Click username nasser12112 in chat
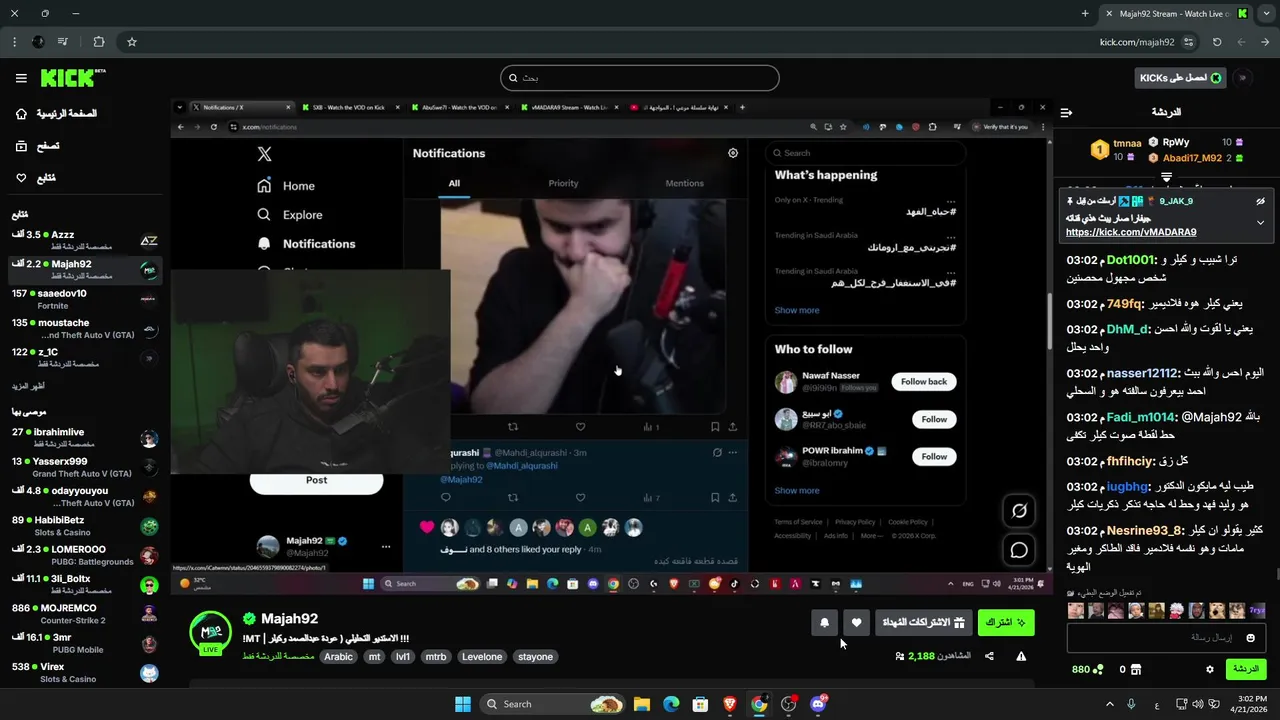Viewport: 1280px width, 720px height. tap(1143, 373)
